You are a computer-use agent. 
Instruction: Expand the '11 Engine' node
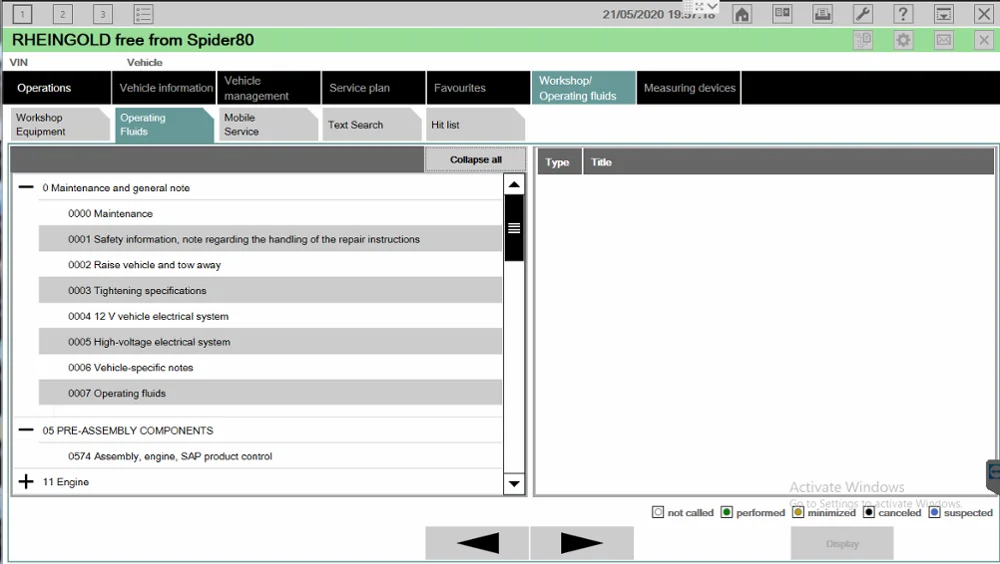click(26, 482)
